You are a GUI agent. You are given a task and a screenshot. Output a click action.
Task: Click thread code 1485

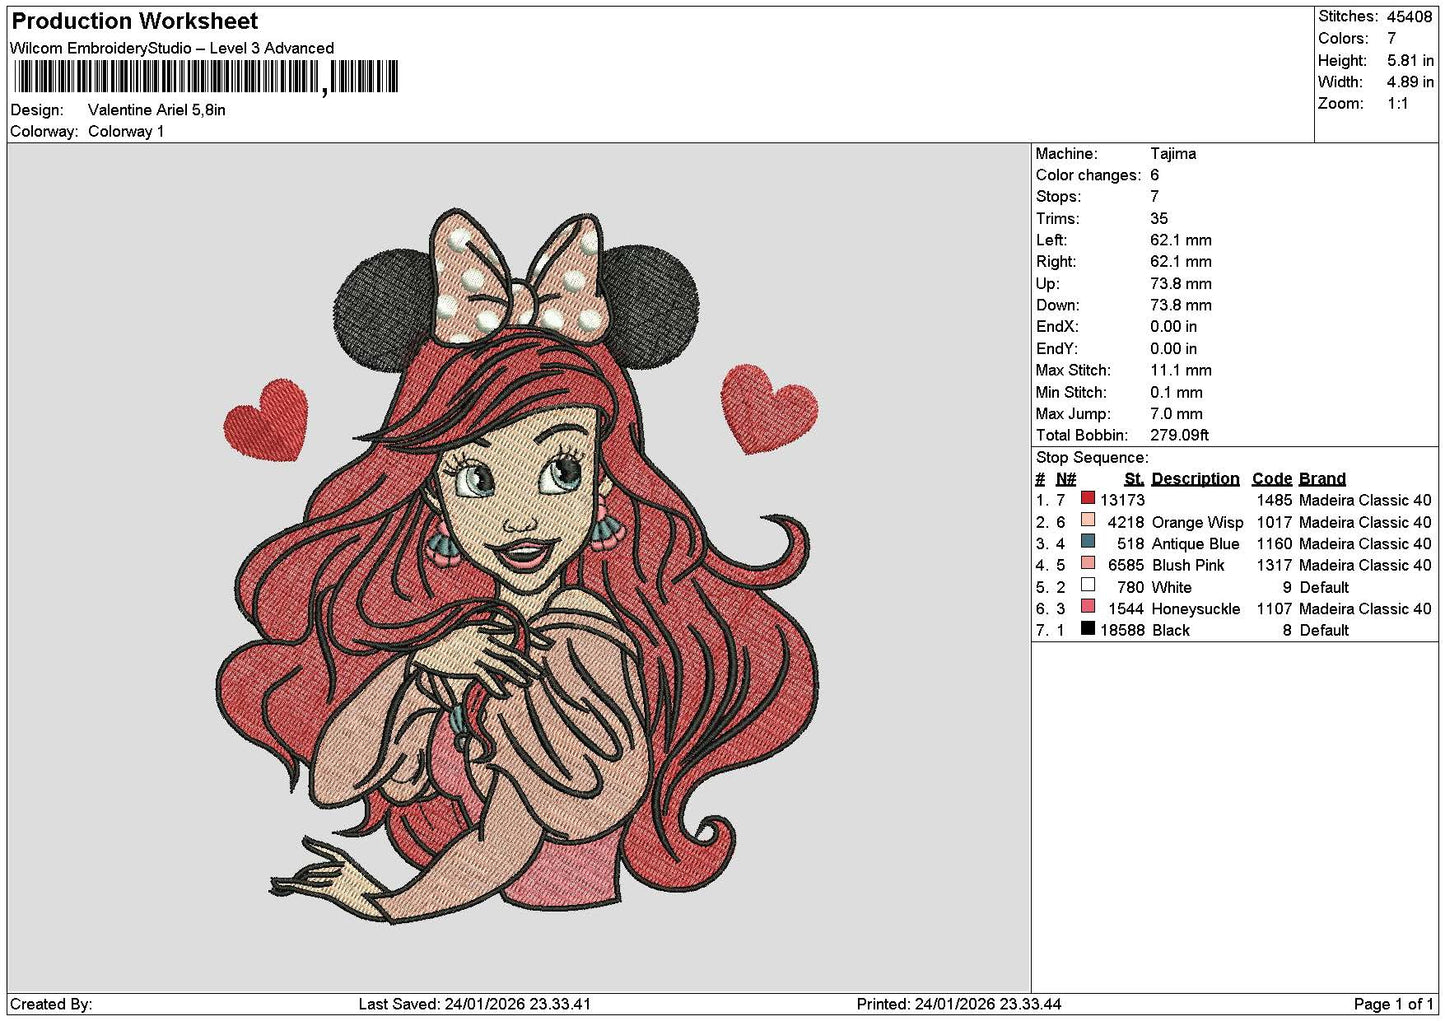(1274, 500)
